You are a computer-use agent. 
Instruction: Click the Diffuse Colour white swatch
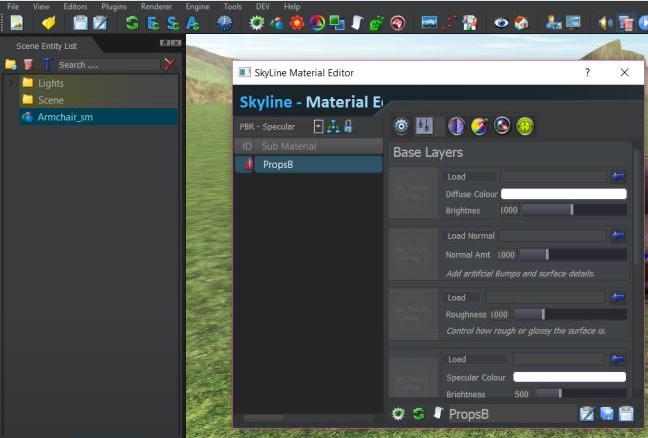click(564, 194)
